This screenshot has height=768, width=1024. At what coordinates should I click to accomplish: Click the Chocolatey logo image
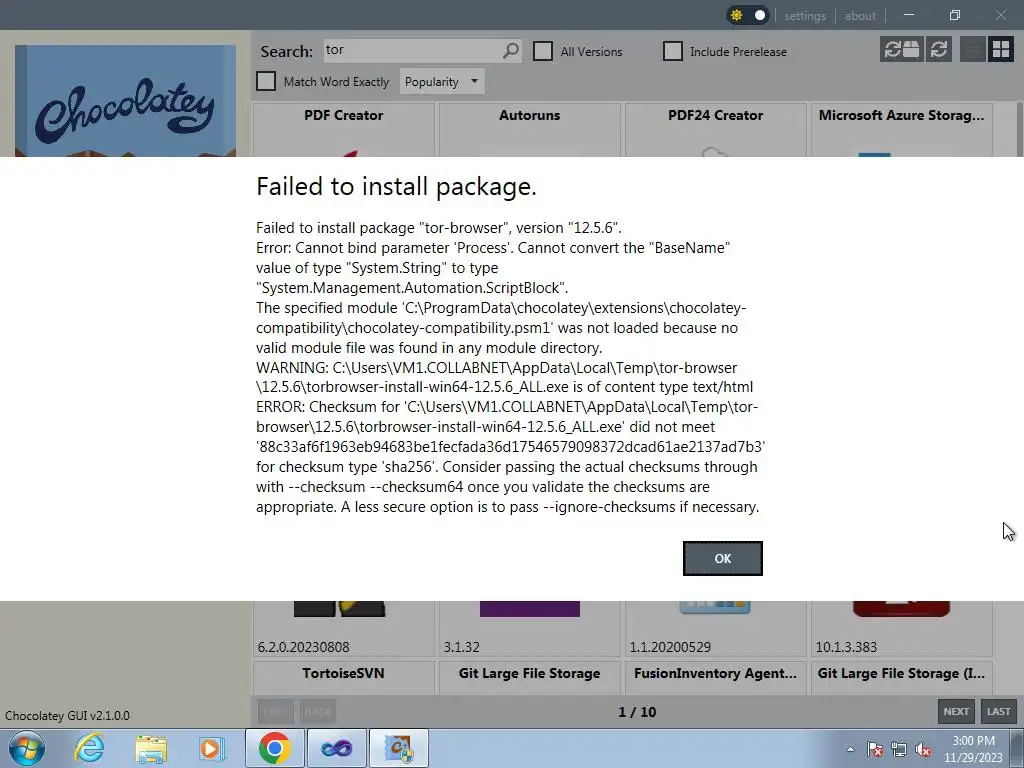coord(125,101)
